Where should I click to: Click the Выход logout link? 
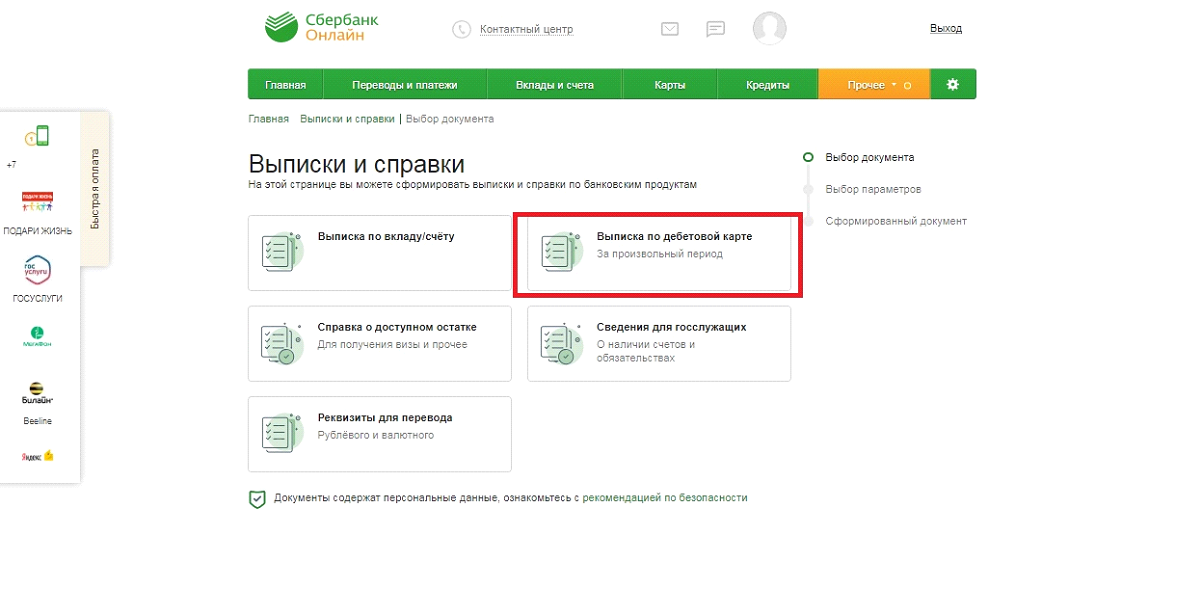tap(945, 29)
